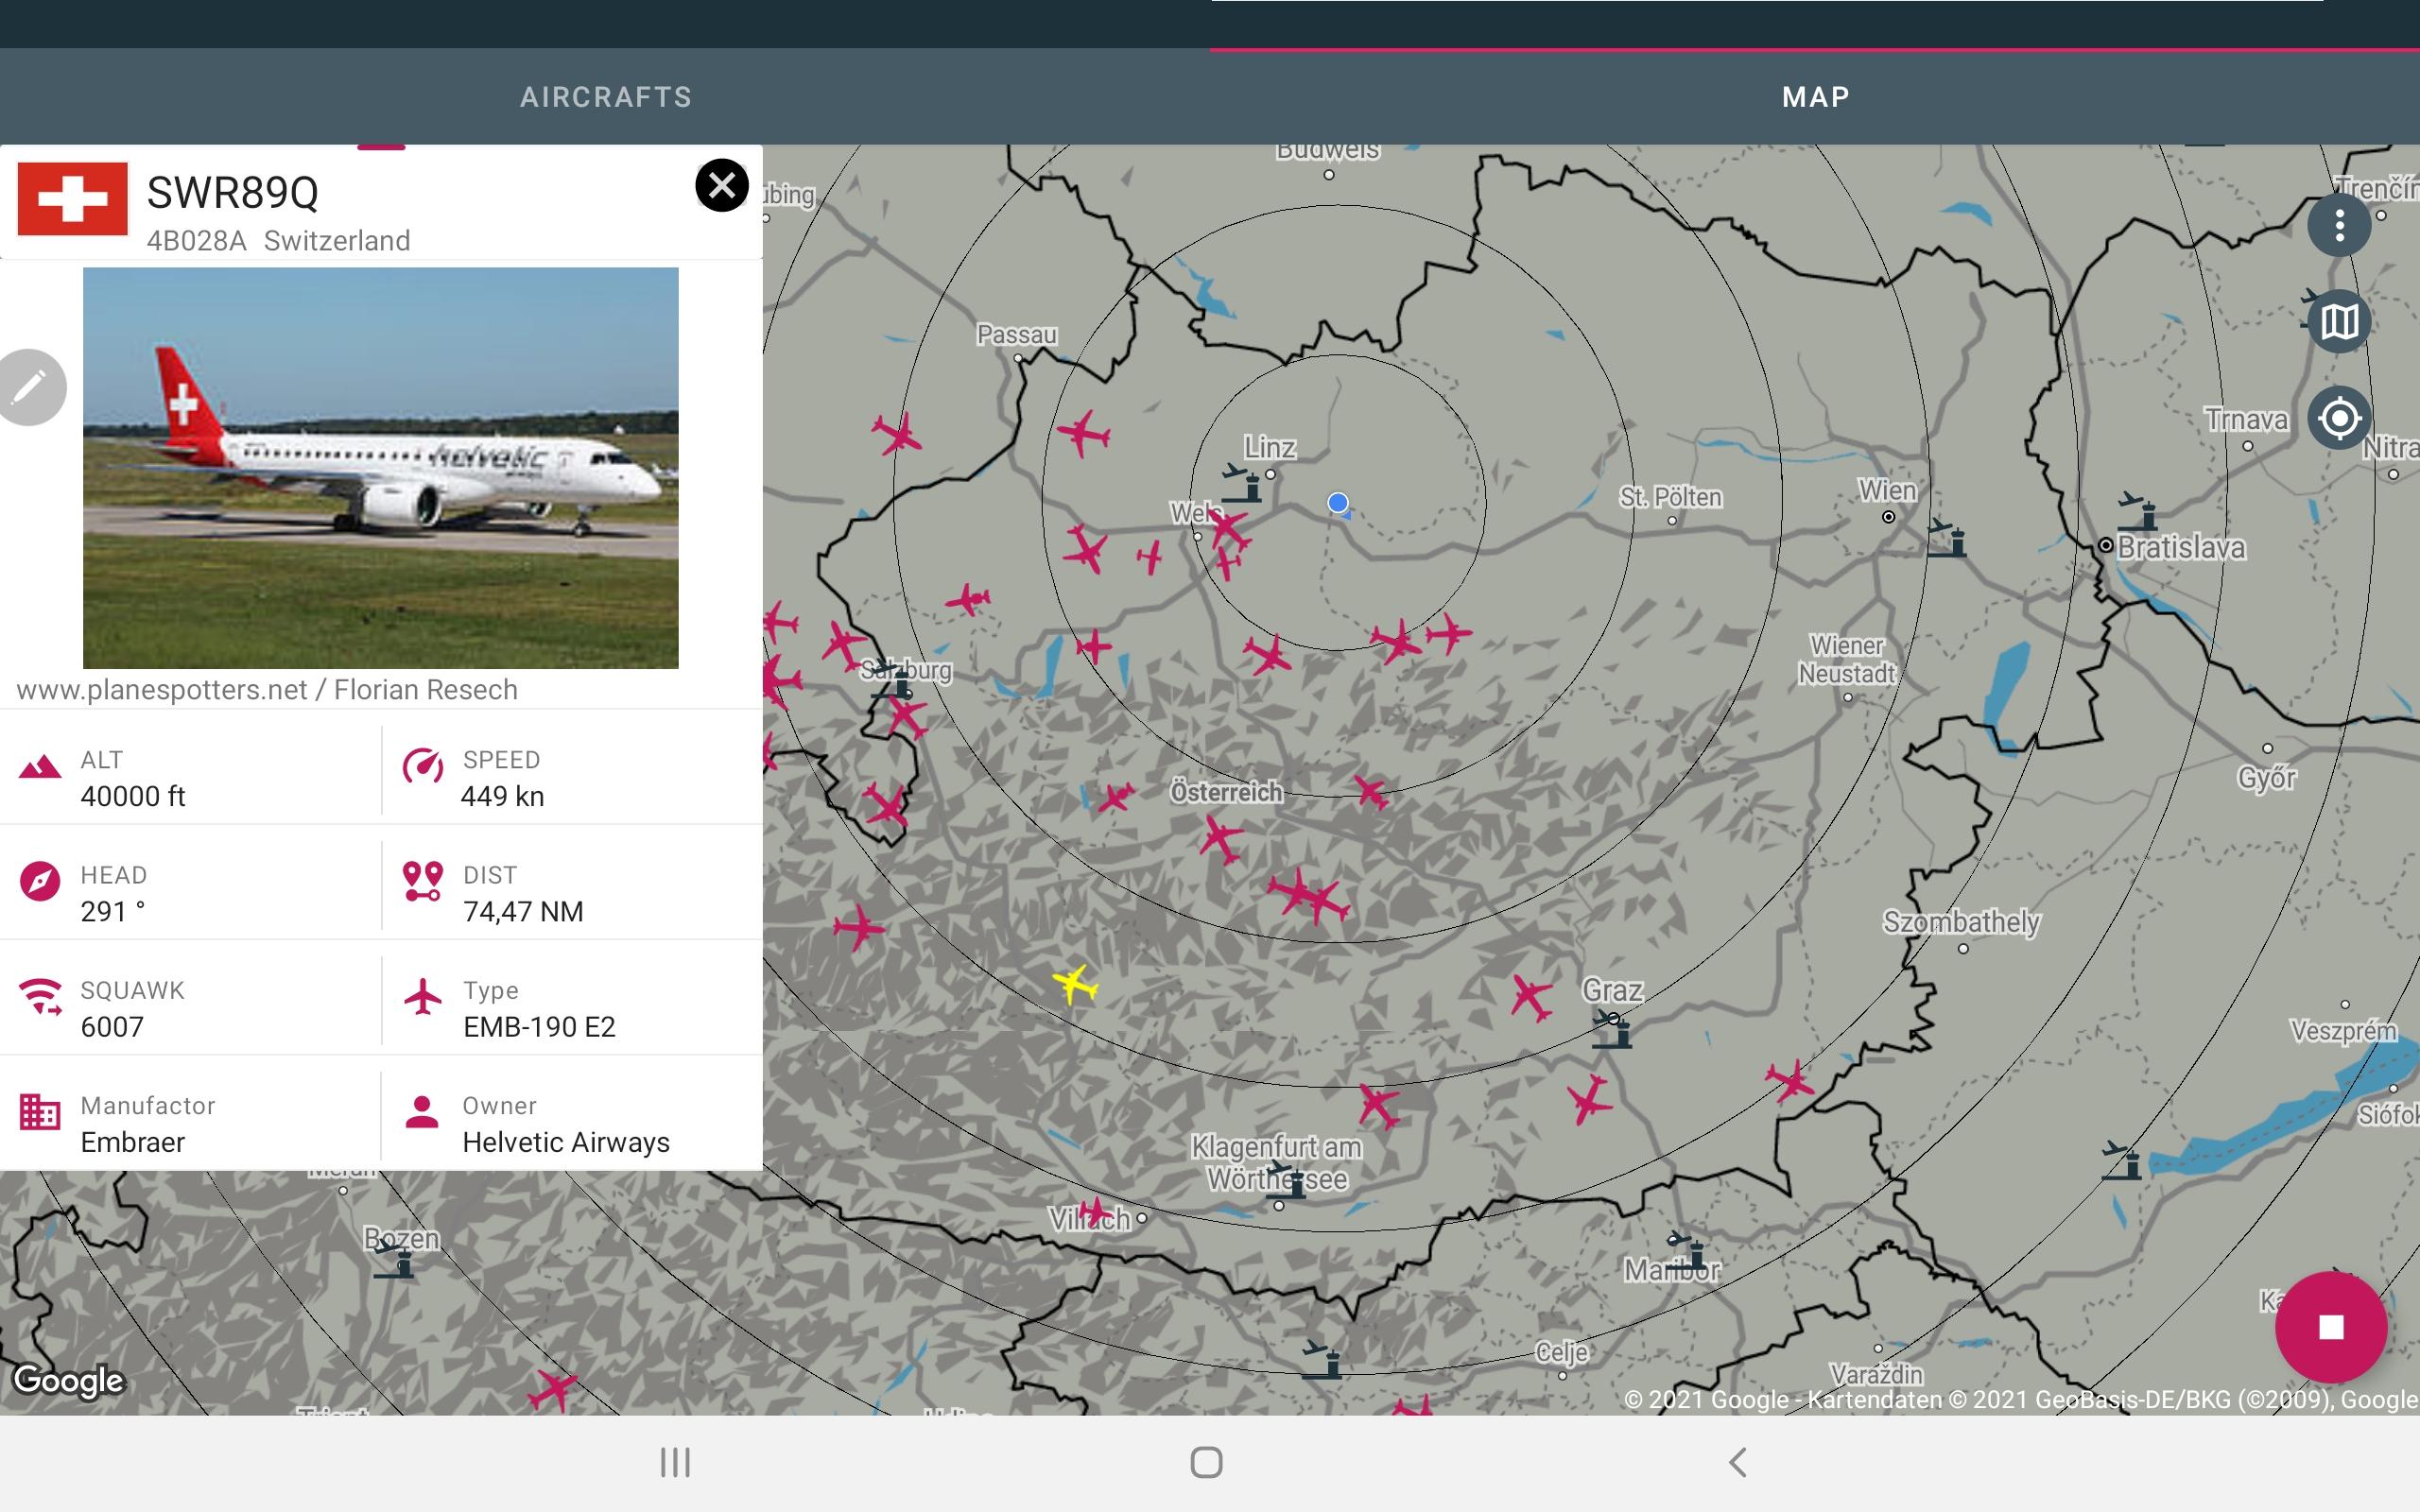This screenshot has width=2420, height=1512.
Task: Close the SWR89Q aircraft details panel
Action: [x=722, y=186]
